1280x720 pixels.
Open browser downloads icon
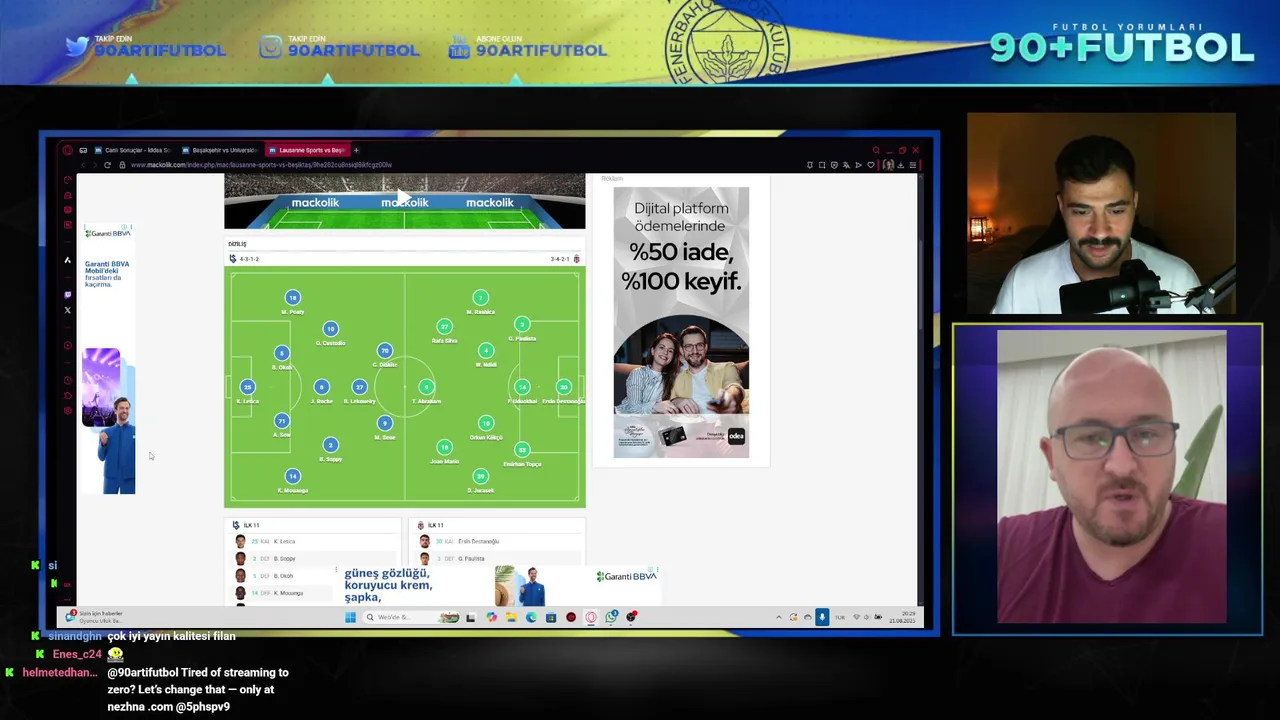(x=900, y=165)
